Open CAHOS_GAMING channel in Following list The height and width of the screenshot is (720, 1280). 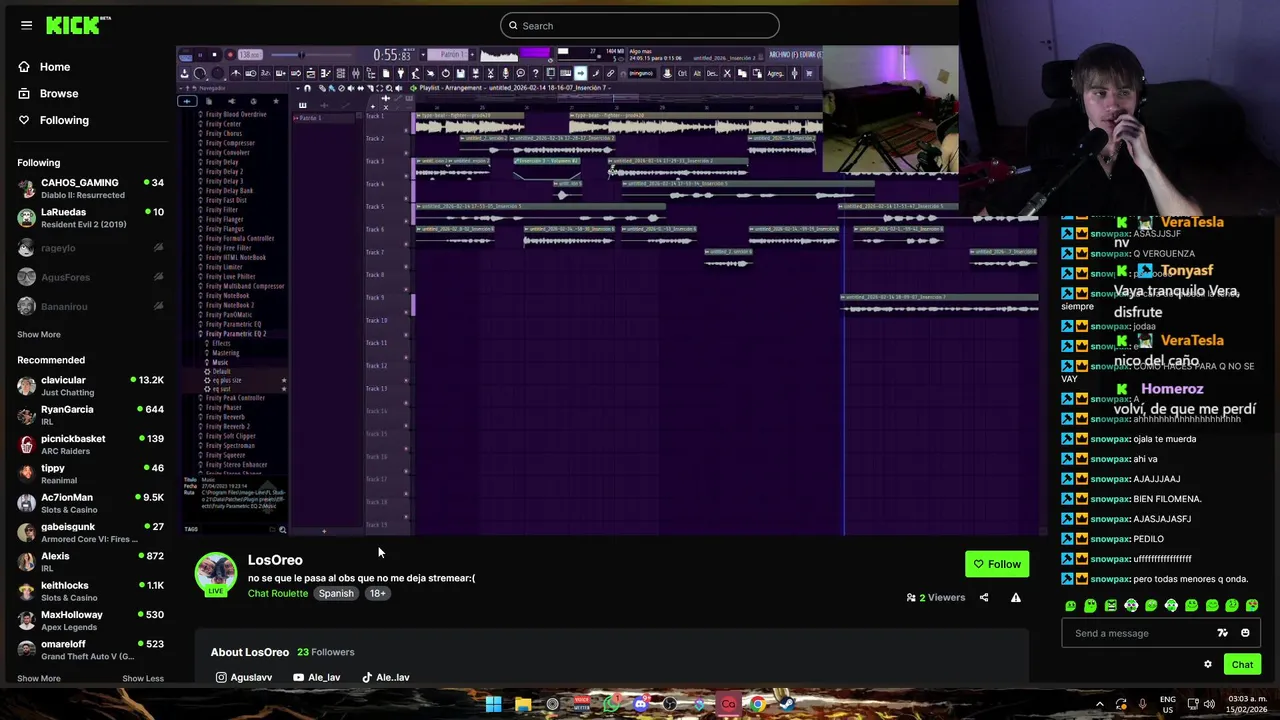click(90, 188)
